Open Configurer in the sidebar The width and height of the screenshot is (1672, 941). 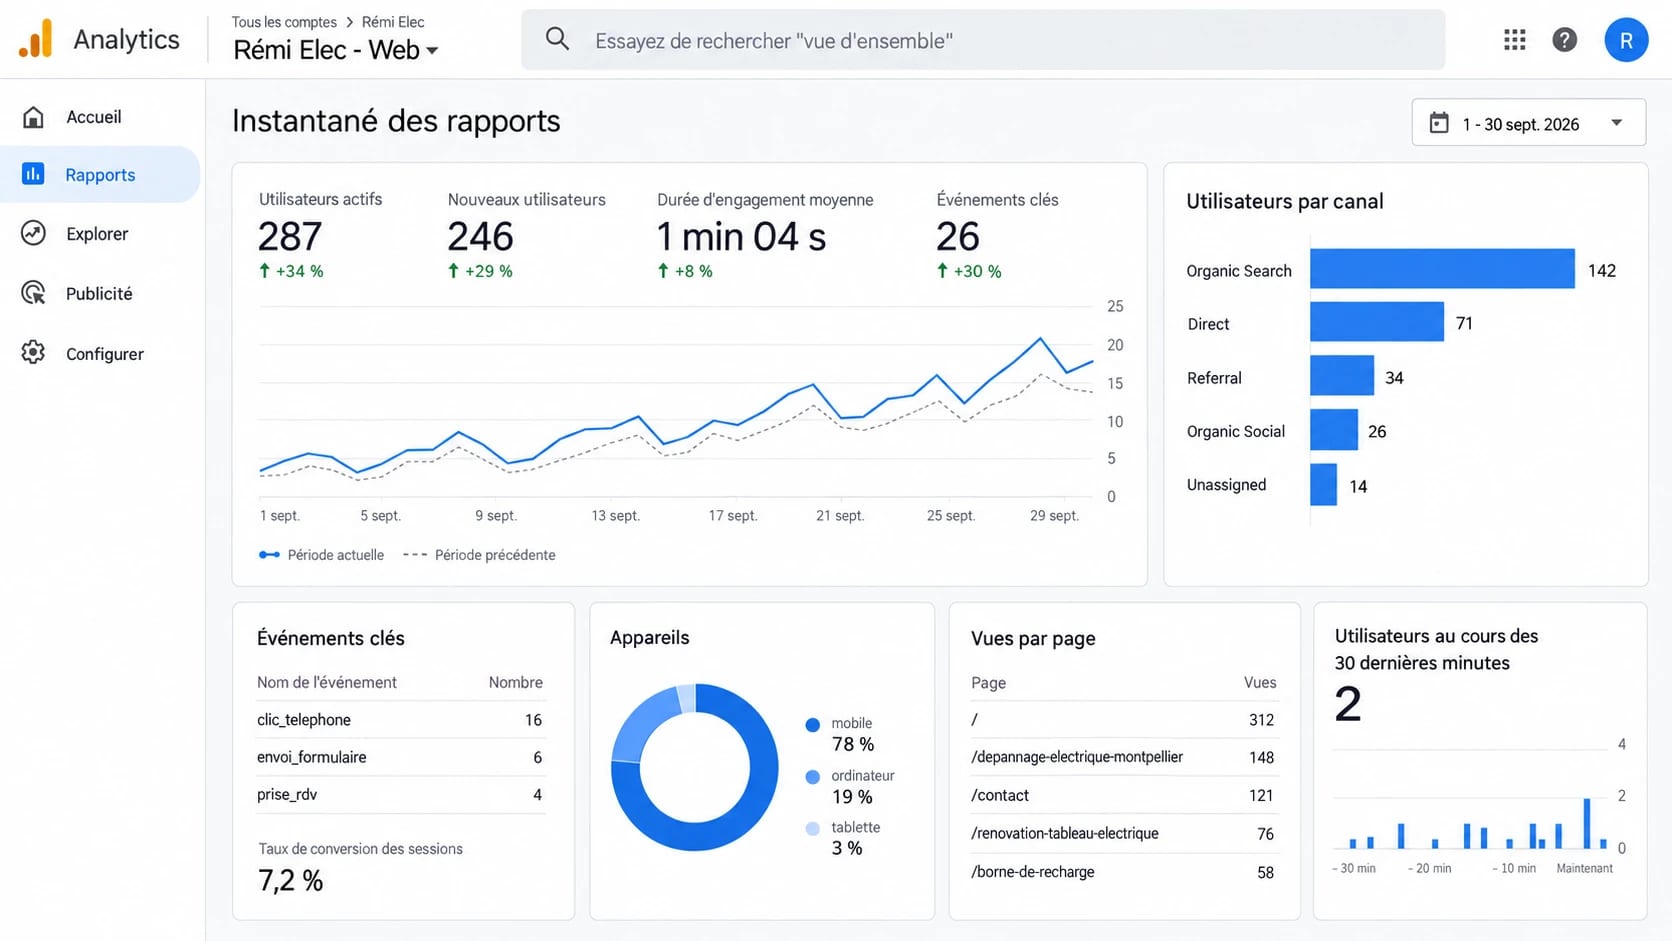click(x=100, y=353)
